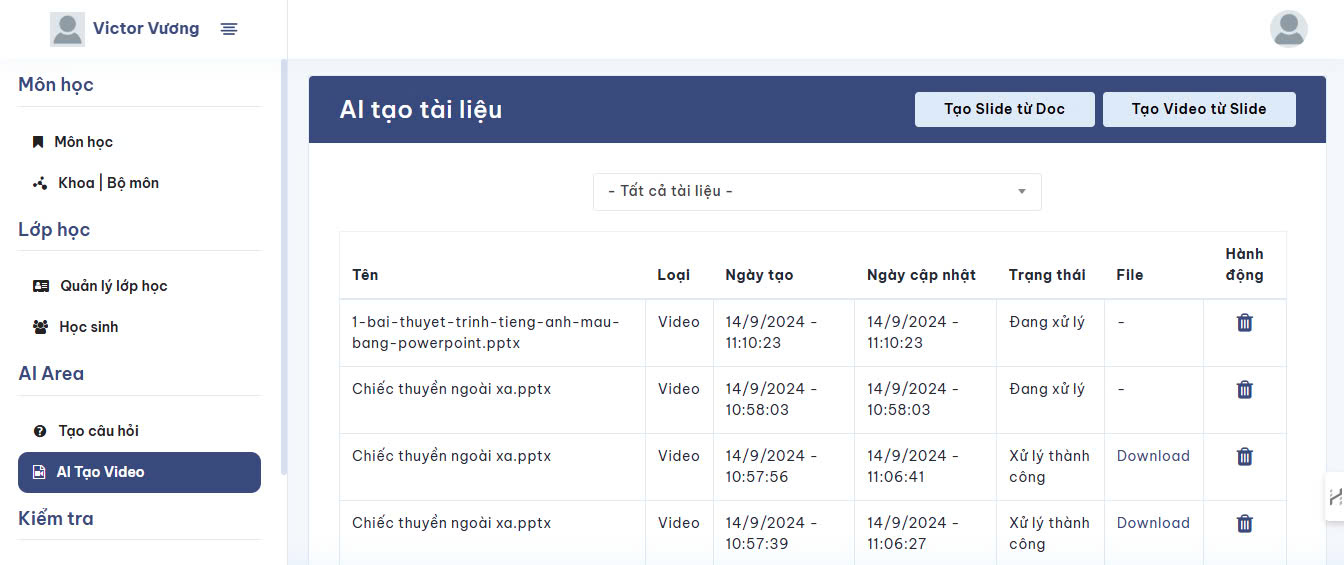Click trash icon for row created 10:58:03

[x=1245, y=389]
